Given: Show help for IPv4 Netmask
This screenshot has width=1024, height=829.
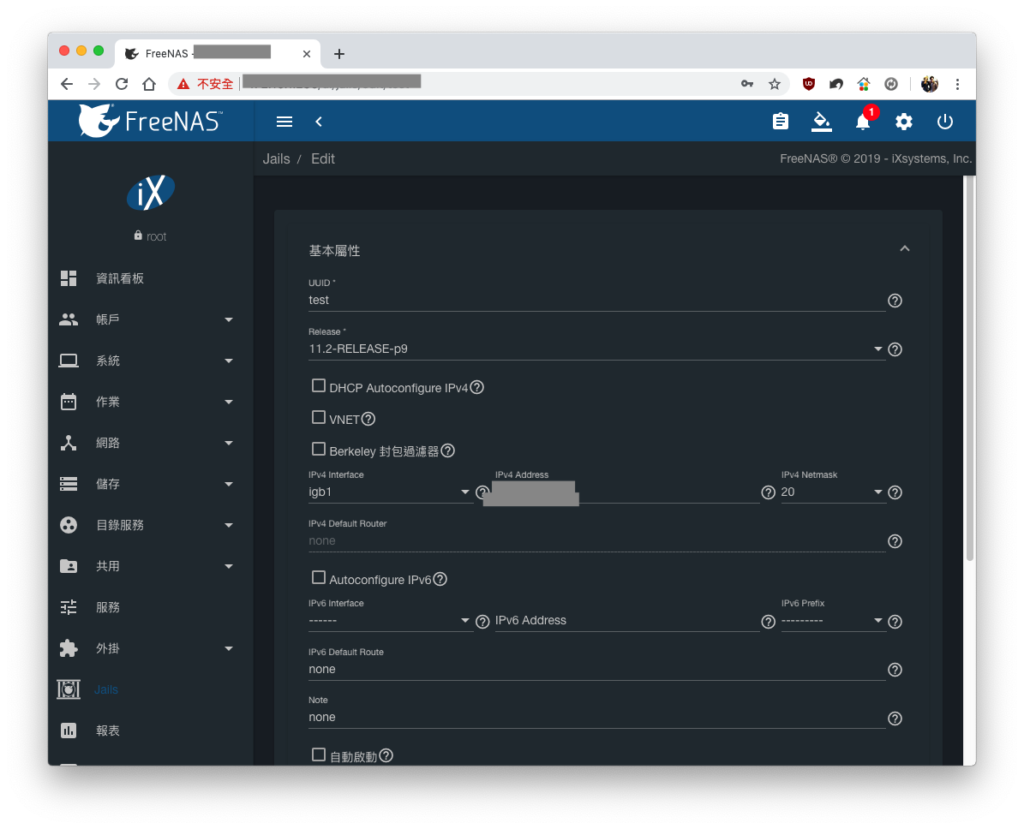Looking at the screenshot, I should [x=895, y=492].
